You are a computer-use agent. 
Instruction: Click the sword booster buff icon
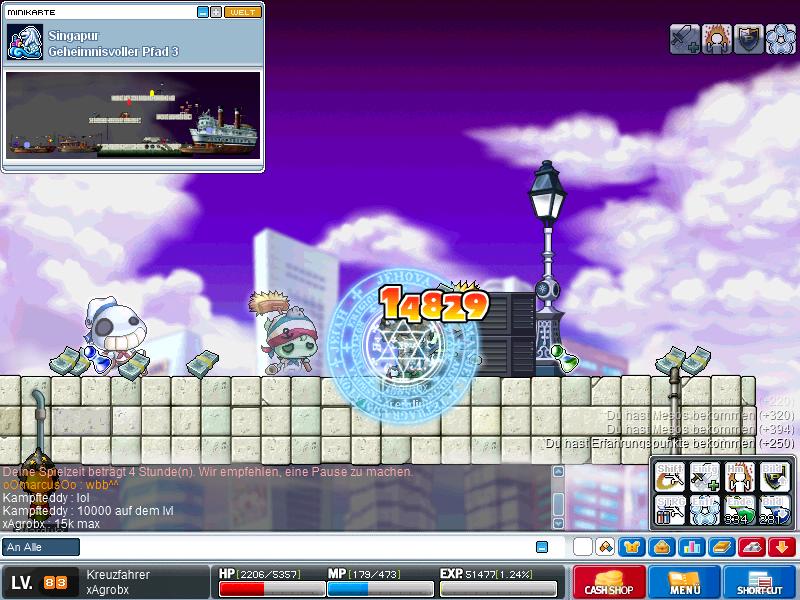684,40
